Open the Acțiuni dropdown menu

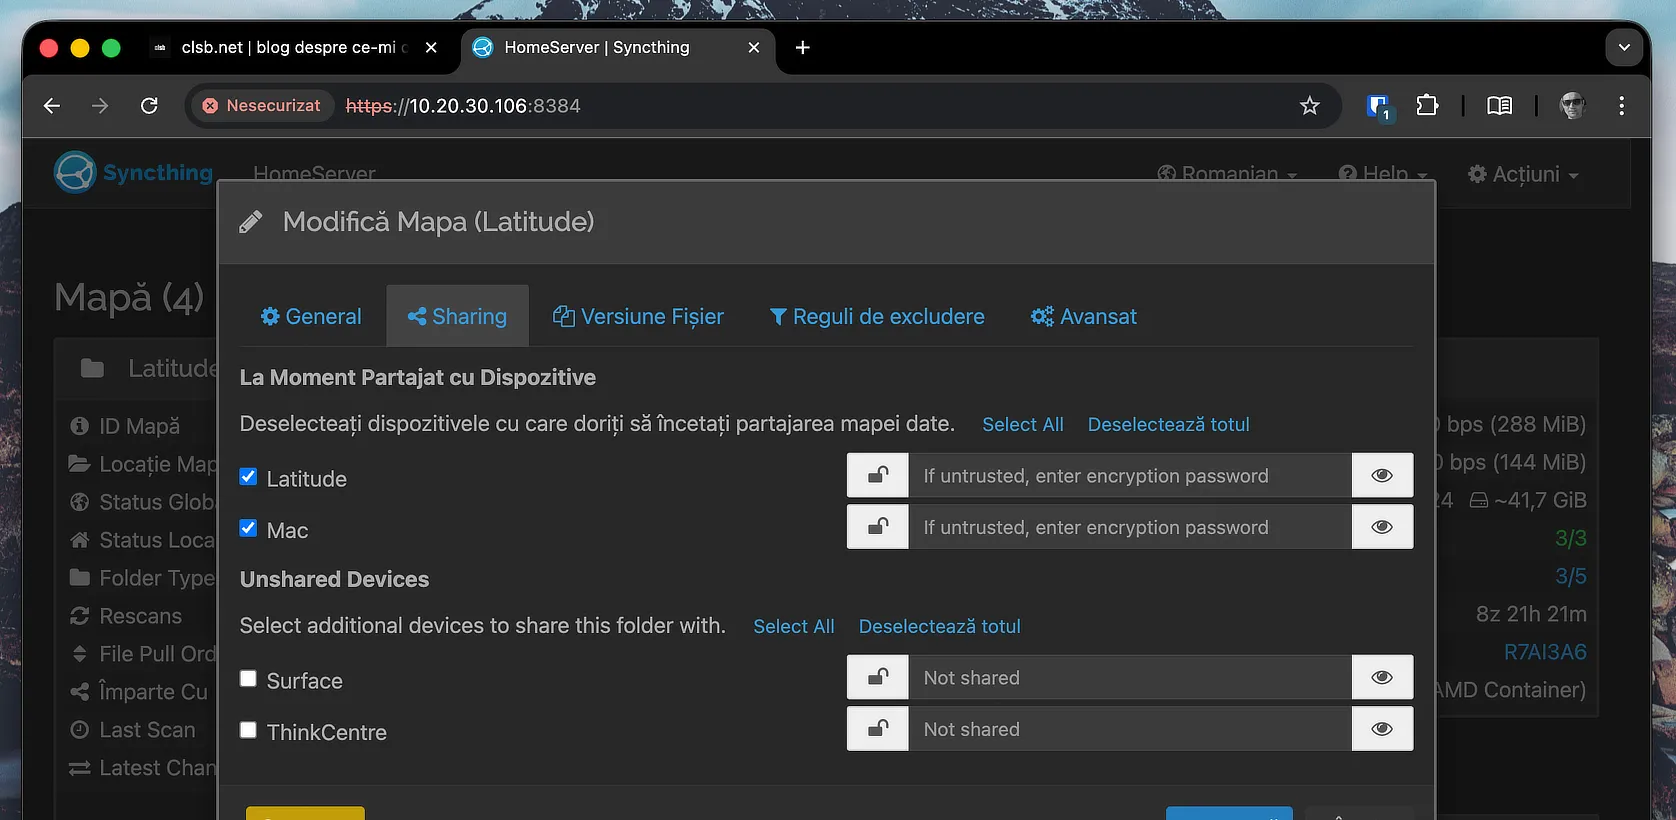[1522, 174]
